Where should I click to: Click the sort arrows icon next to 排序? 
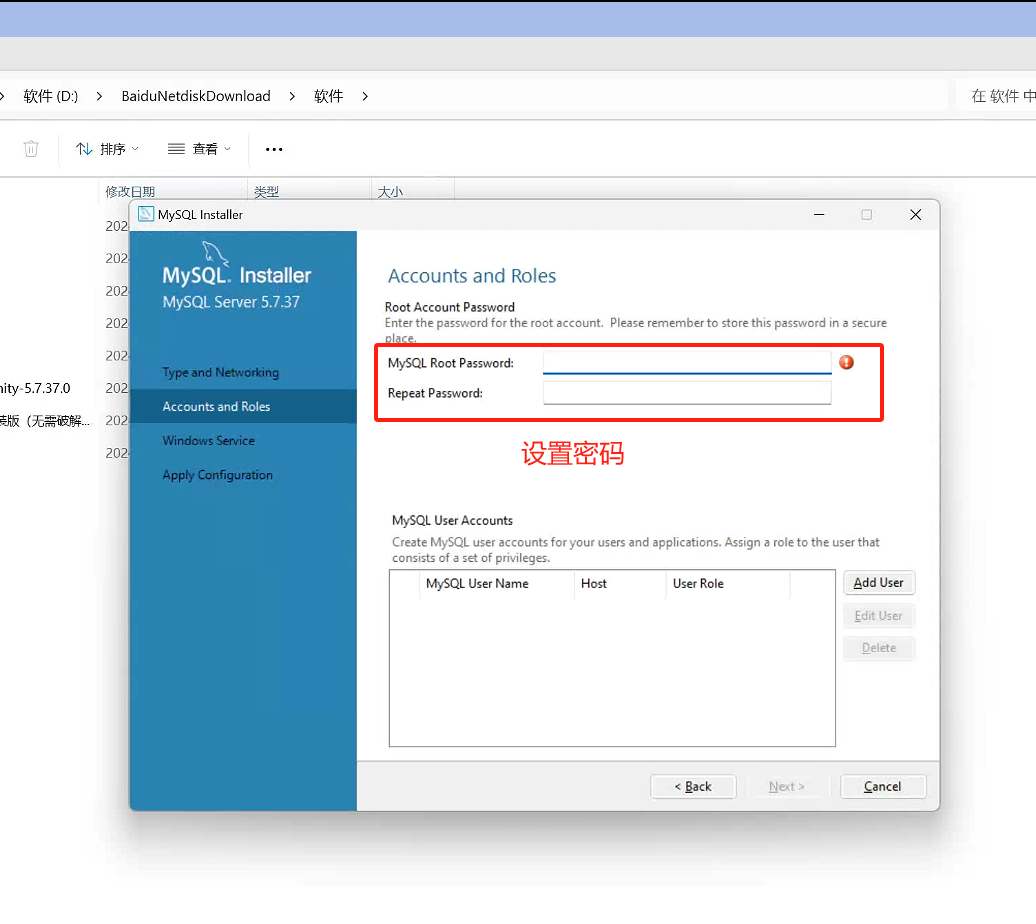coord(84,149)
